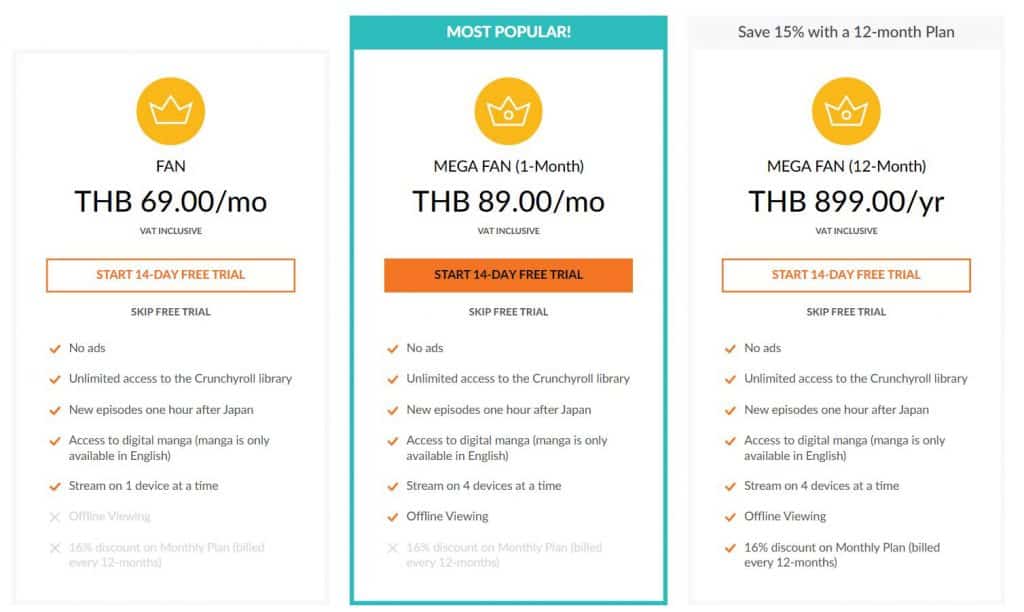Click checkmark beside 12-Month 16% discount
The height and width of the screenshot is (612, 1024).
pos(731,548)
